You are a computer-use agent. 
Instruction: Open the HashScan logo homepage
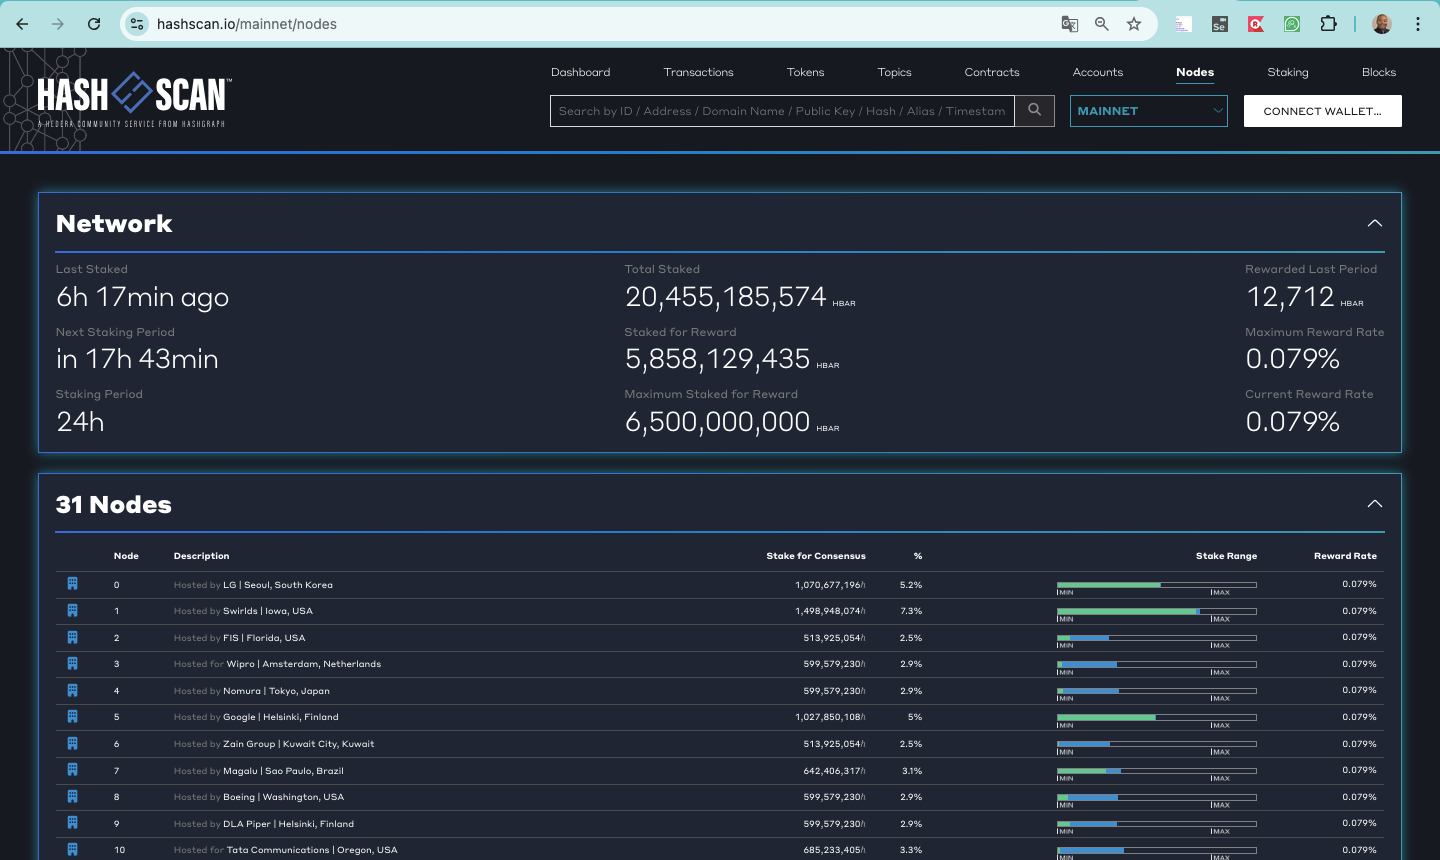(133, 99)
